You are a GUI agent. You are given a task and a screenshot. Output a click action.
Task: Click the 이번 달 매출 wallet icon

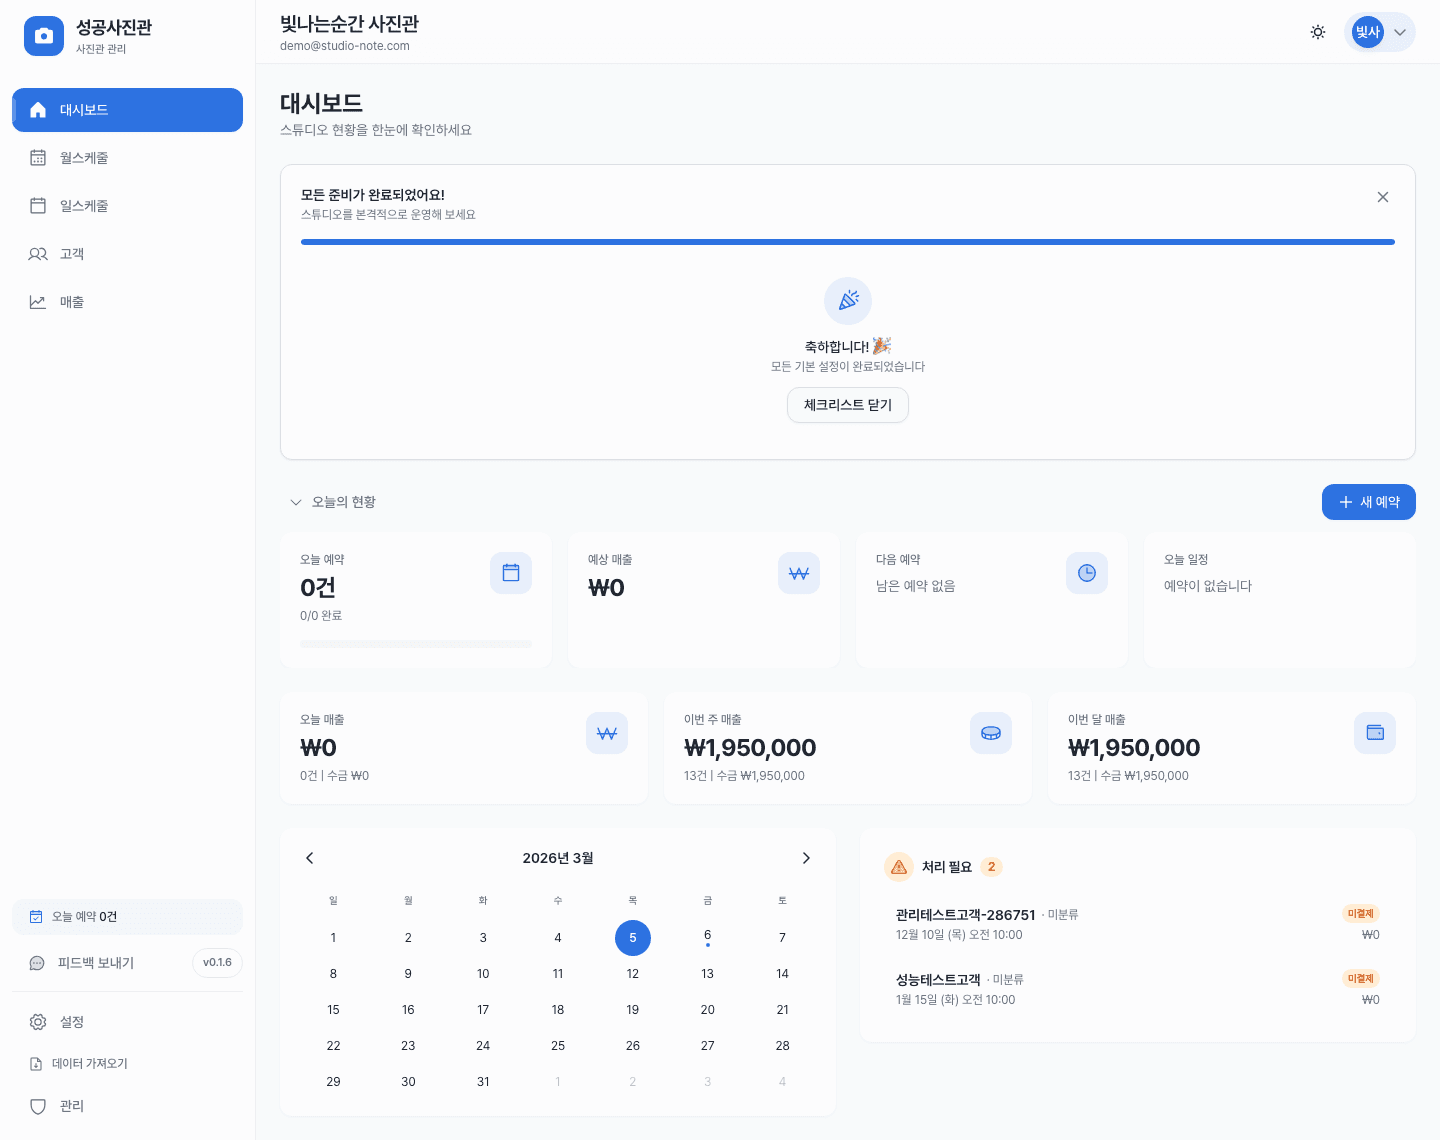(1374, 733)
